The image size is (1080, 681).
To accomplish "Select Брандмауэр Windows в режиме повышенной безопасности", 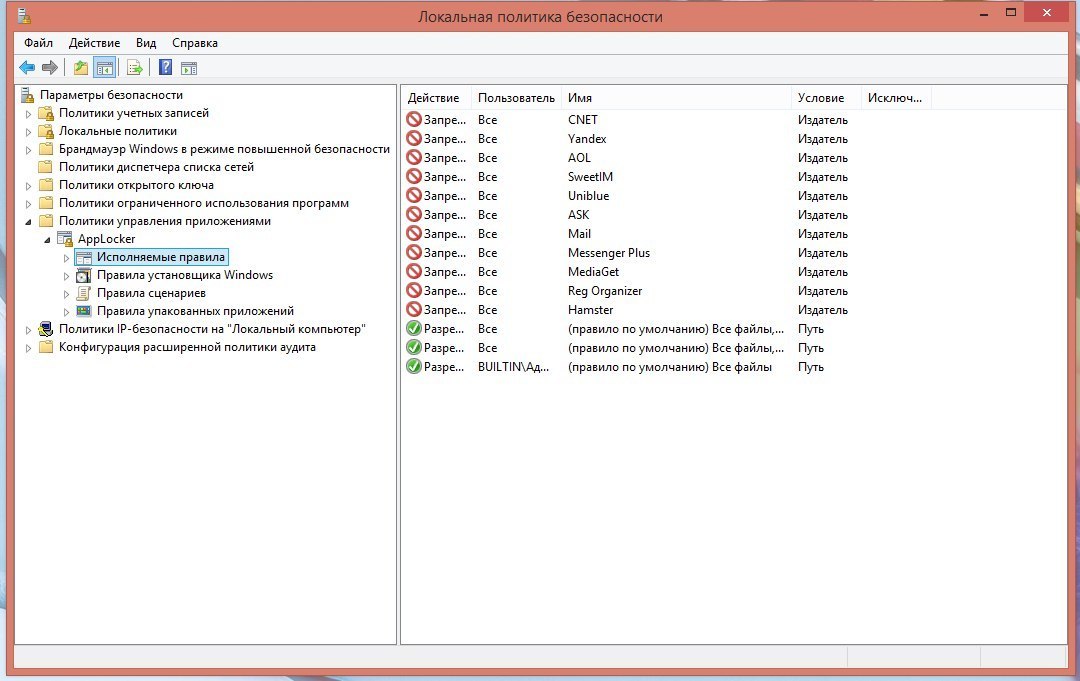I will pos(224,149).
